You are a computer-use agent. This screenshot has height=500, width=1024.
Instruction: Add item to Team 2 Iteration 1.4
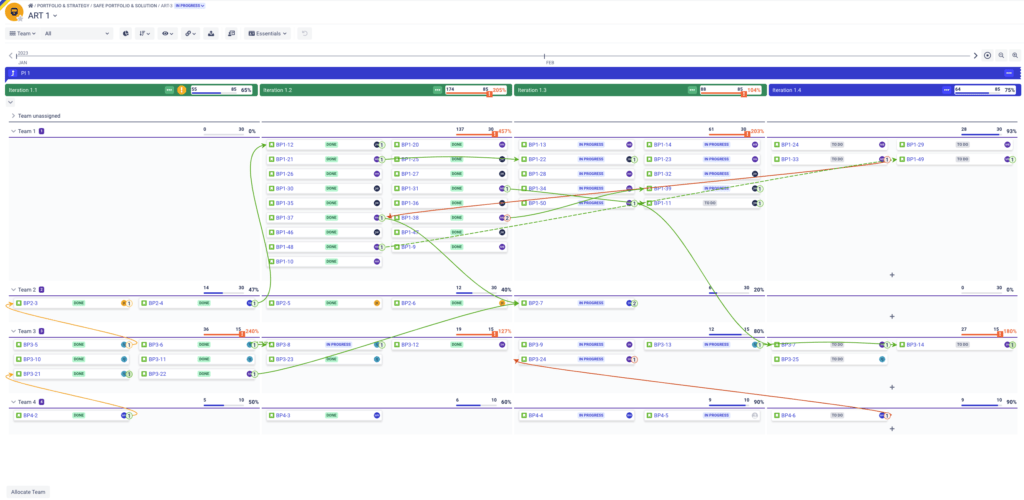[x=892, y=316]
